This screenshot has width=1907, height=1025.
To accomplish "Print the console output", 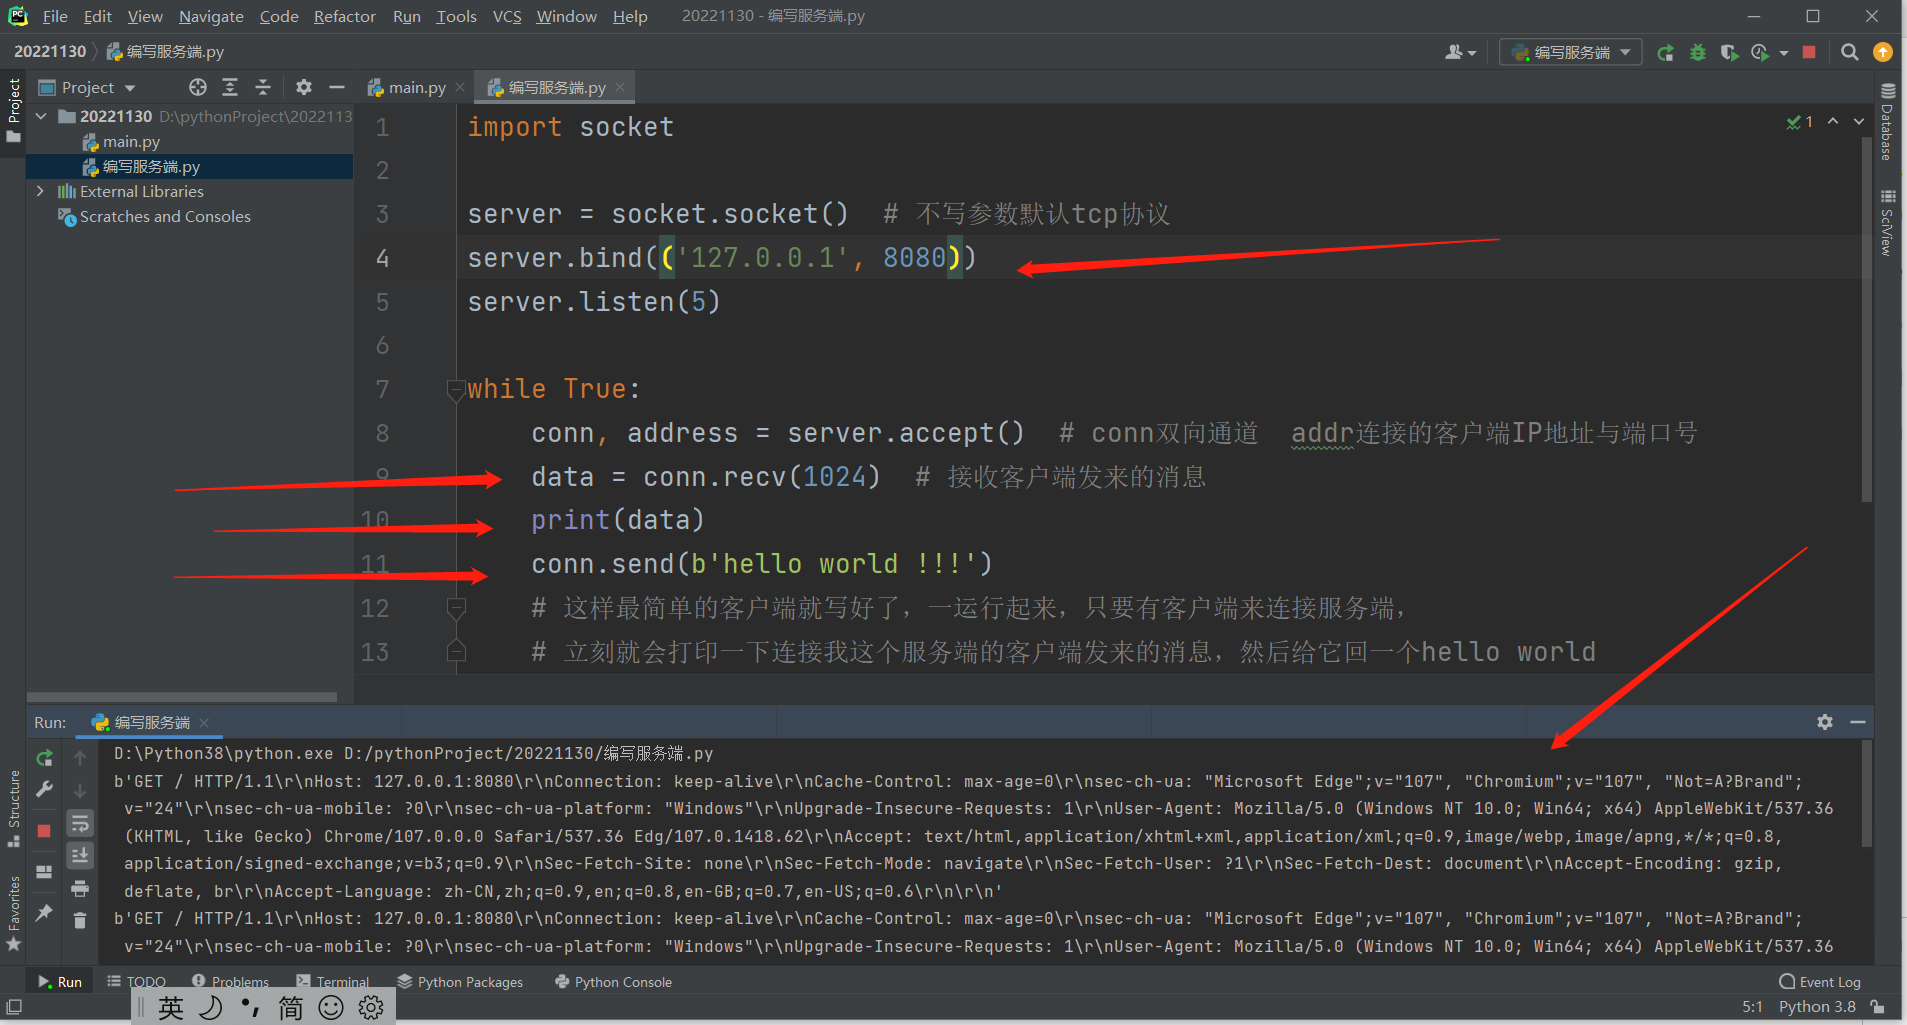I will 80,888.
